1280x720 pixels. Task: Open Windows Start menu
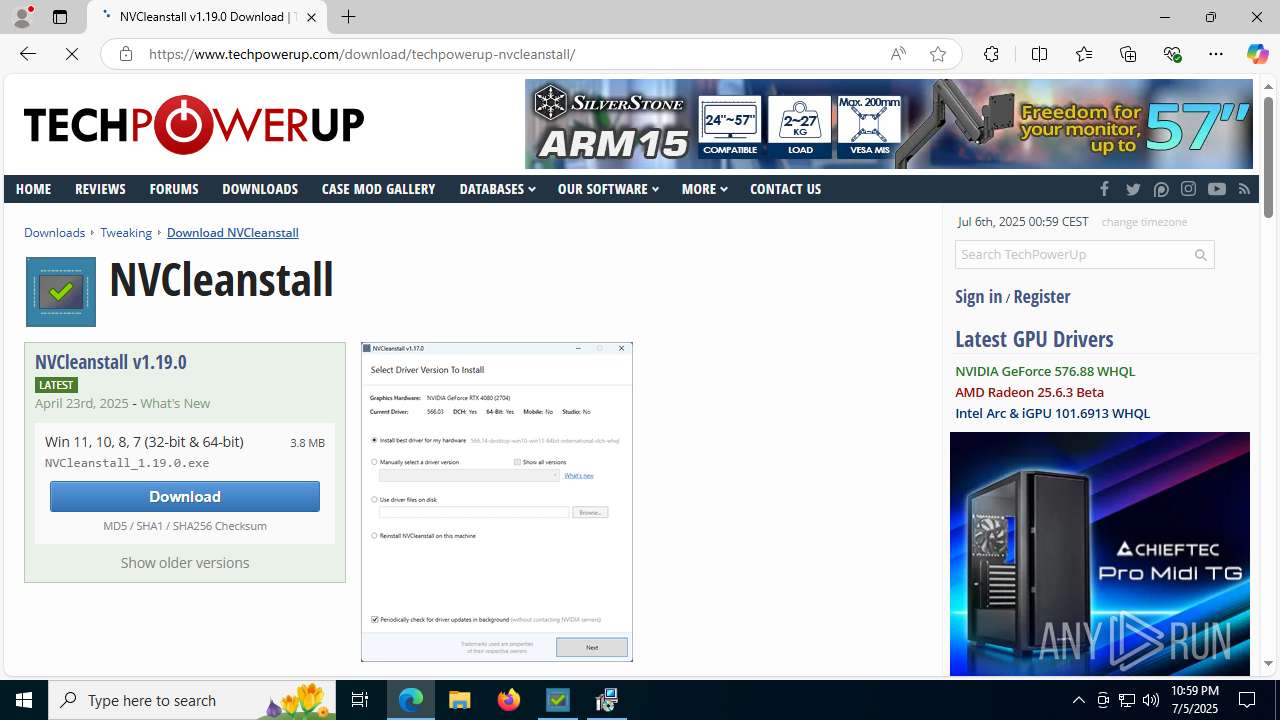24,700
